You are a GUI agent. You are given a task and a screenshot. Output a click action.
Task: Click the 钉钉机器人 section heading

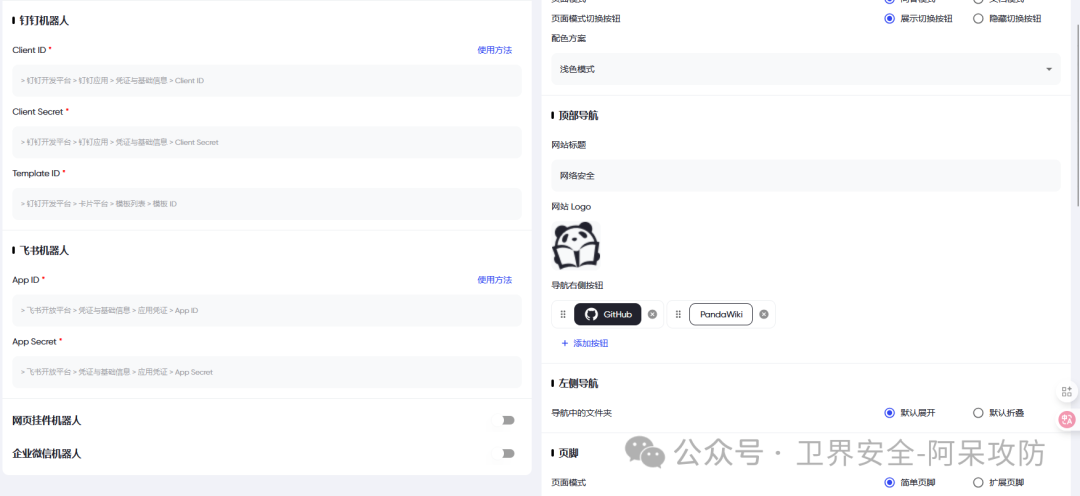[44, 21]
